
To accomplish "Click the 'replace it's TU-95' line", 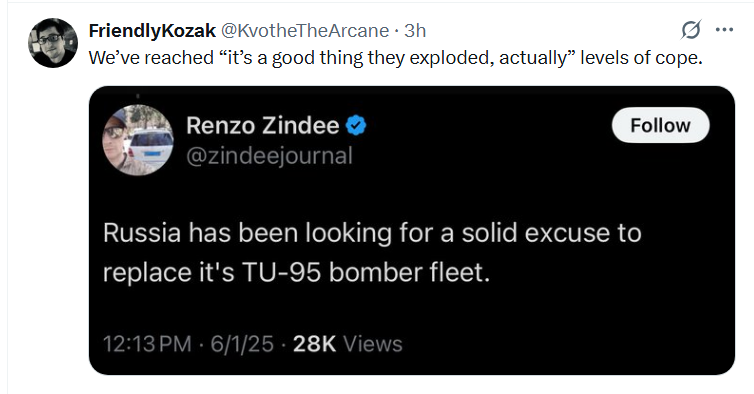I will tap(296, 273).
